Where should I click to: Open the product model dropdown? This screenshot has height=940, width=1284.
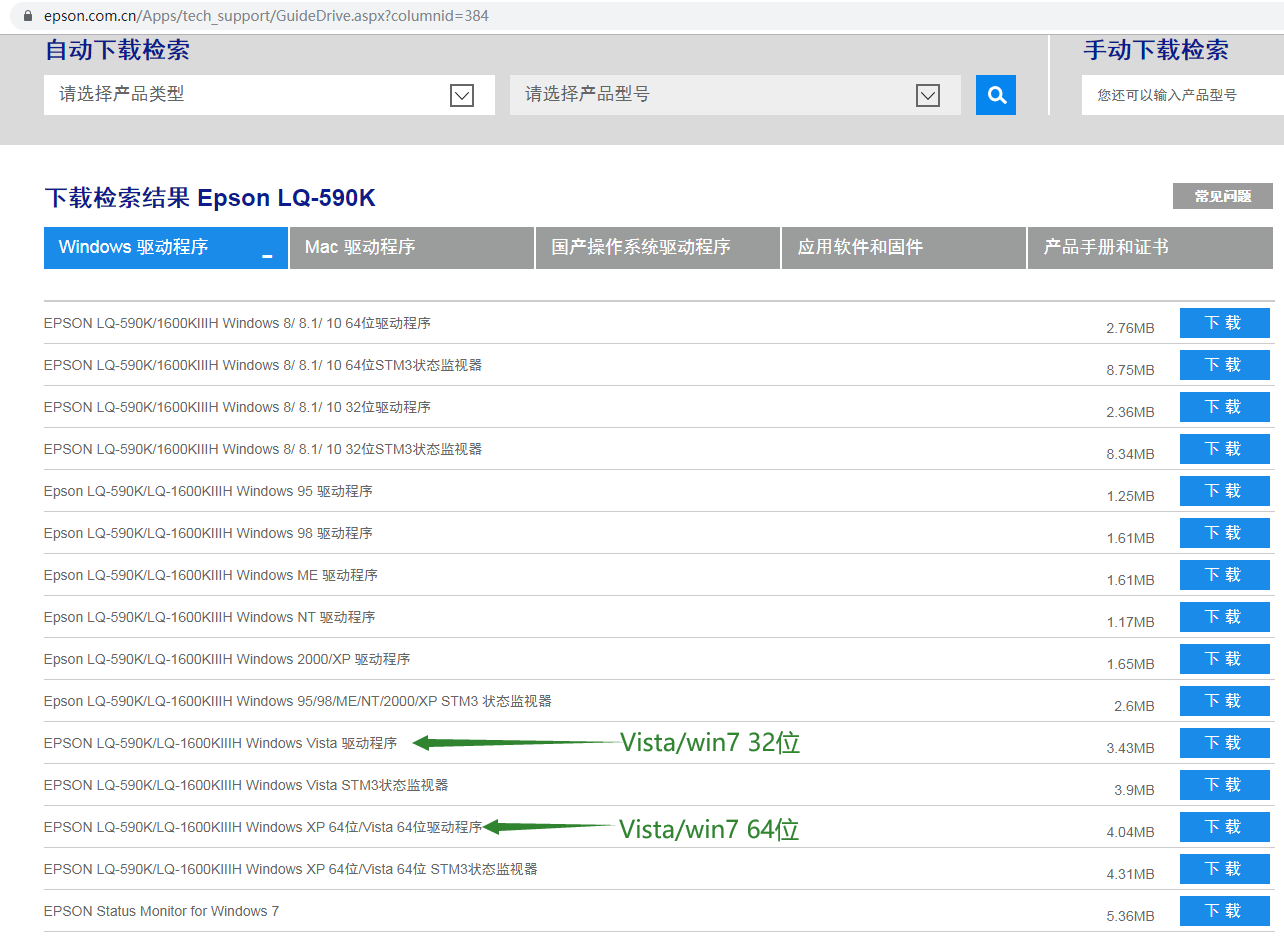click(735, 95)
